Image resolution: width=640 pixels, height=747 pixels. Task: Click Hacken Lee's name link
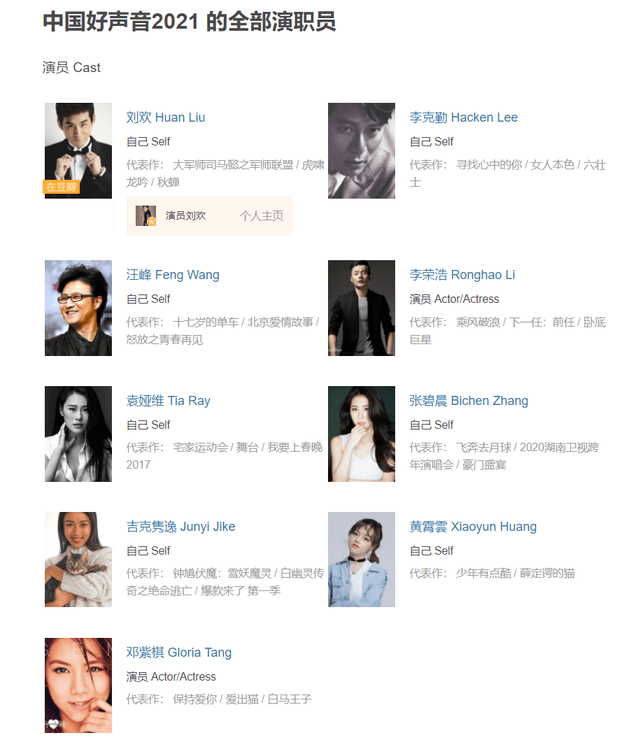463,118
